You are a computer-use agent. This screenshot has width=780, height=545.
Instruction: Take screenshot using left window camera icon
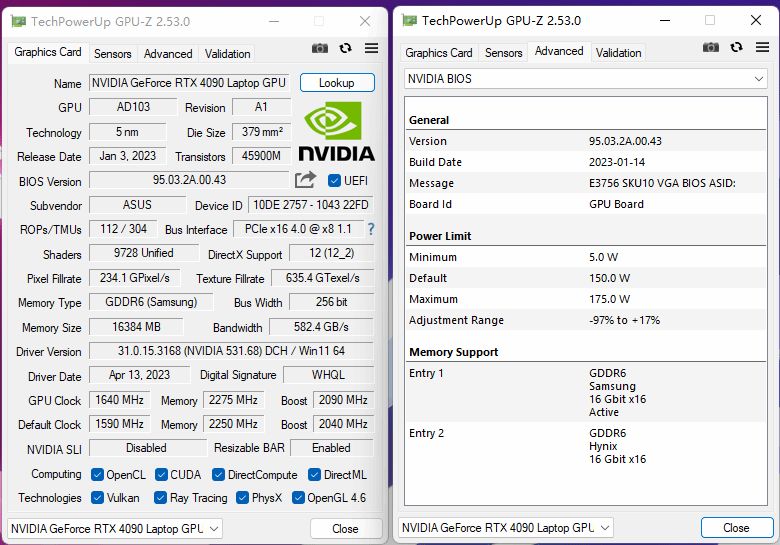coord(320,48)
